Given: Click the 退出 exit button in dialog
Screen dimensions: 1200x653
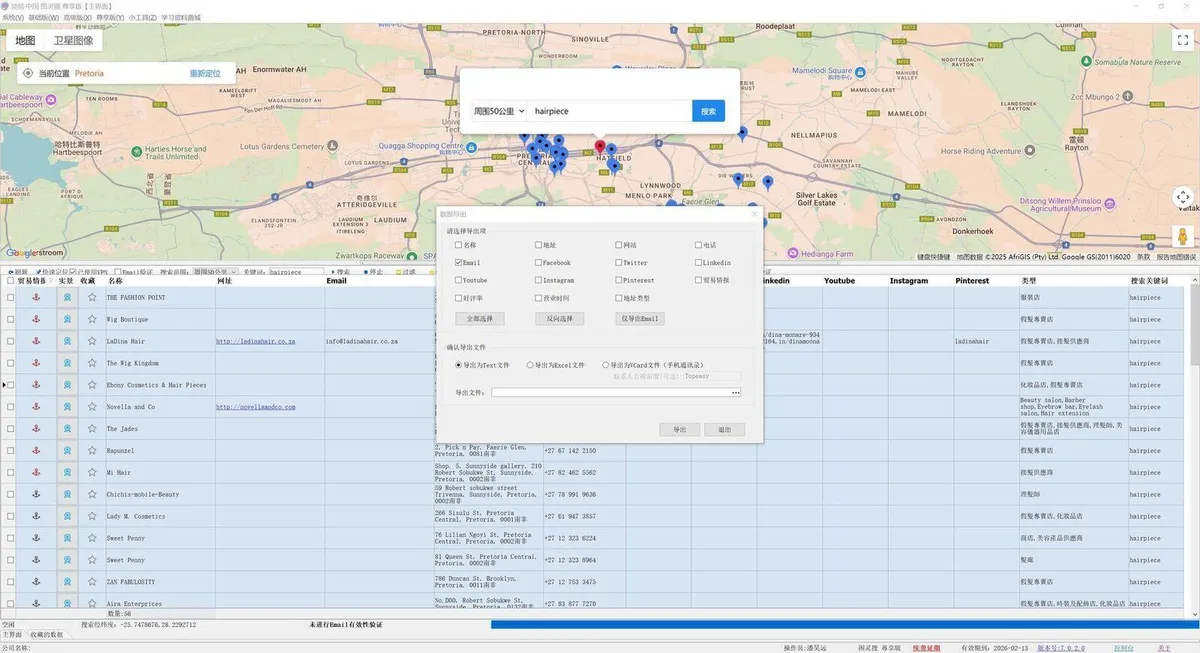Looking at the screenshot, I should 724,430.
